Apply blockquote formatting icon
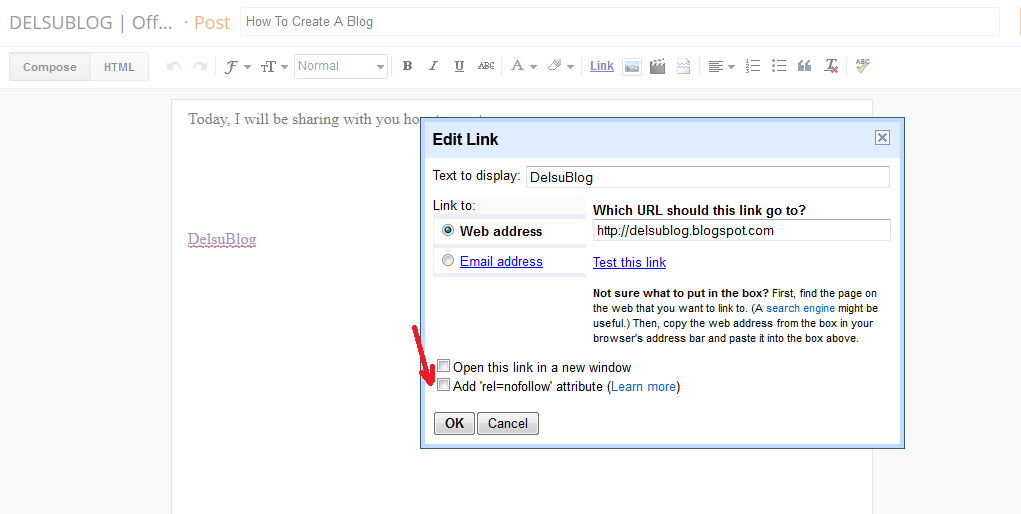Screen dimensions: 1021x514 (x=804, y=66)
